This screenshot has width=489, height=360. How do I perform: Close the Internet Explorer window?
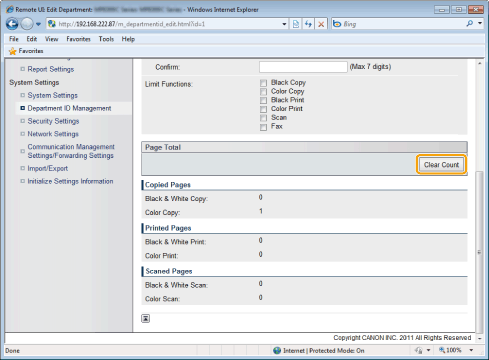[476, 10]
